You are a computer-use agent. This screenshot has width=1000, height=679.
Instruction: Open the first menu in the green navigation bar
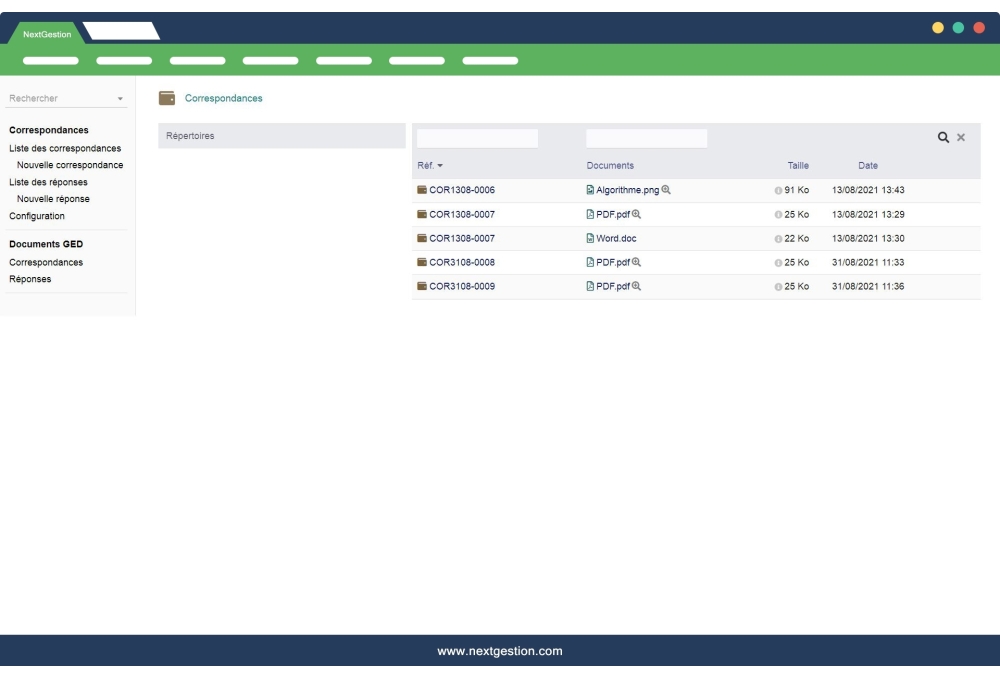click(x=52, y=60)
